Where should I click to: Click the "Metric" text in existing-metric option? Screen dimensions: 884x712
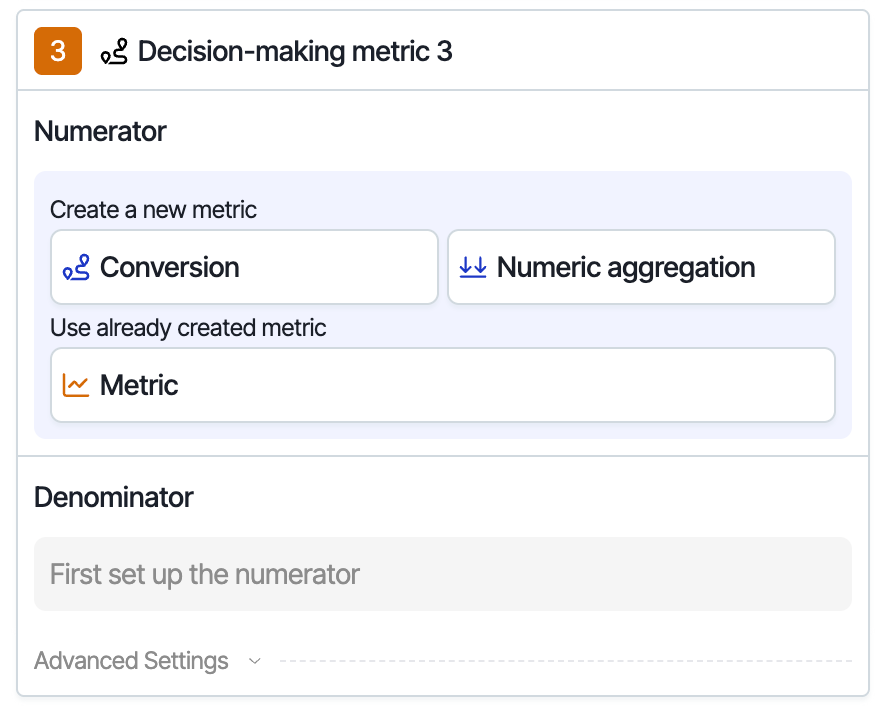pyautogui.click(x=139, y=385)
